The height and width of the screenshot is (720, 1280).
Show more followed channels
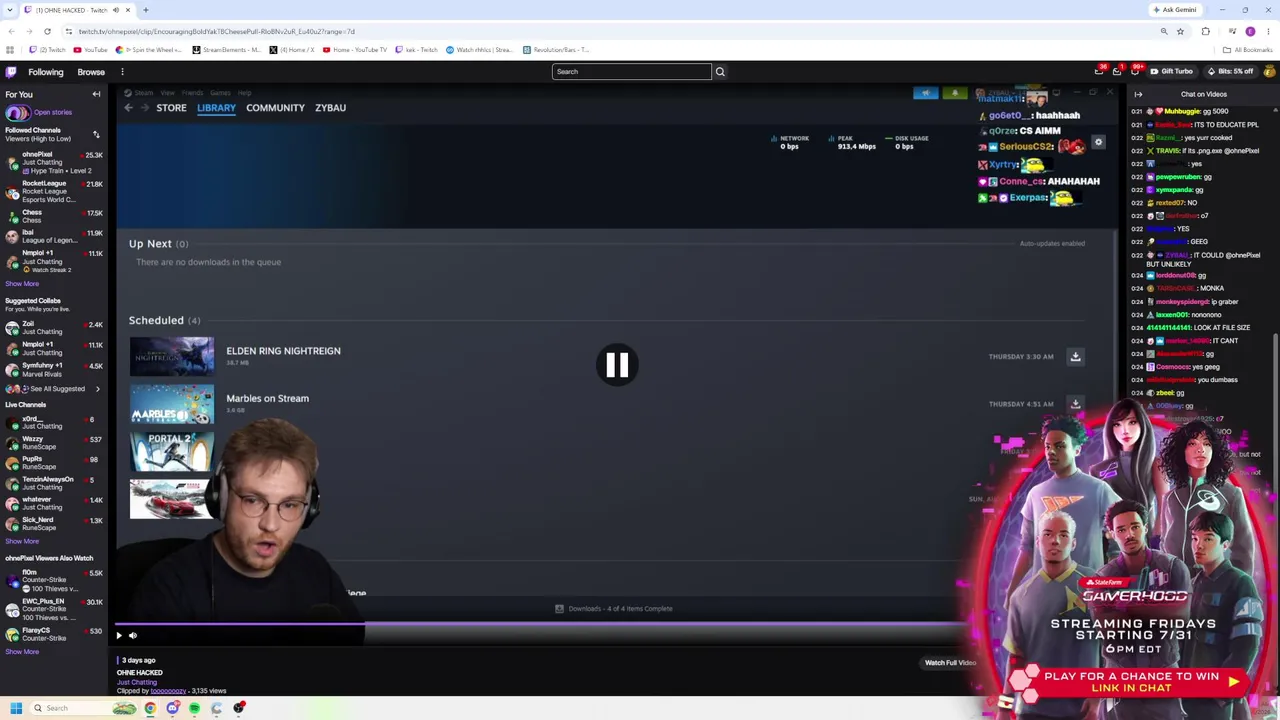point(21,284)
